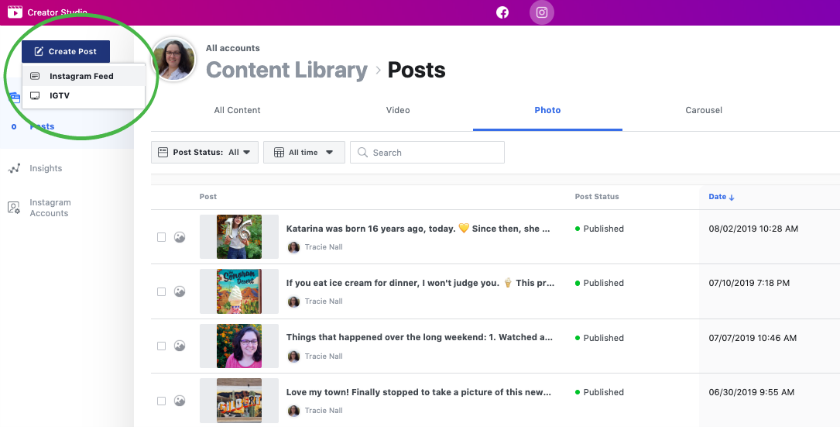The width and height of the screenshot is (840, 427).
Task: Click the Creator Studio logo icon
Action: click(15, 11)
